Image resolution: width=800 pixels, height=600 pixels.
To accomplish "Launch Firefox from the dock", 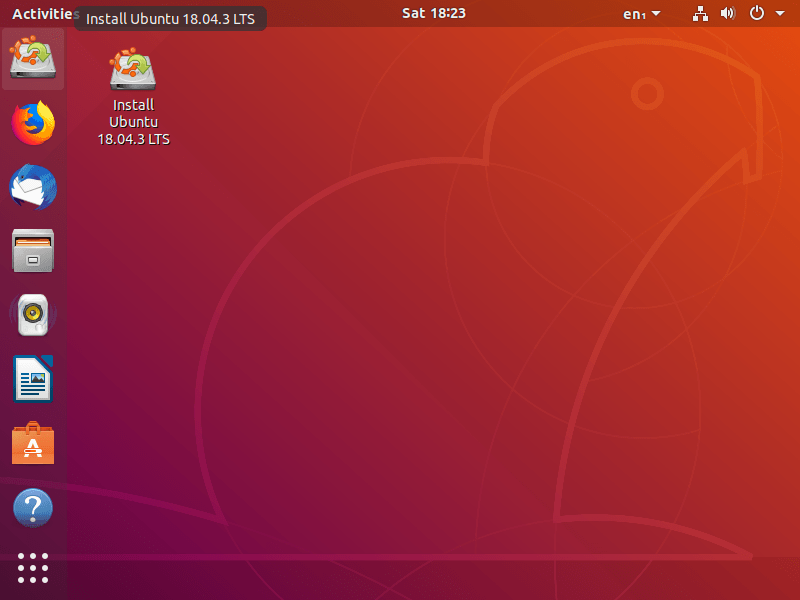I will (x=33, y=123).
